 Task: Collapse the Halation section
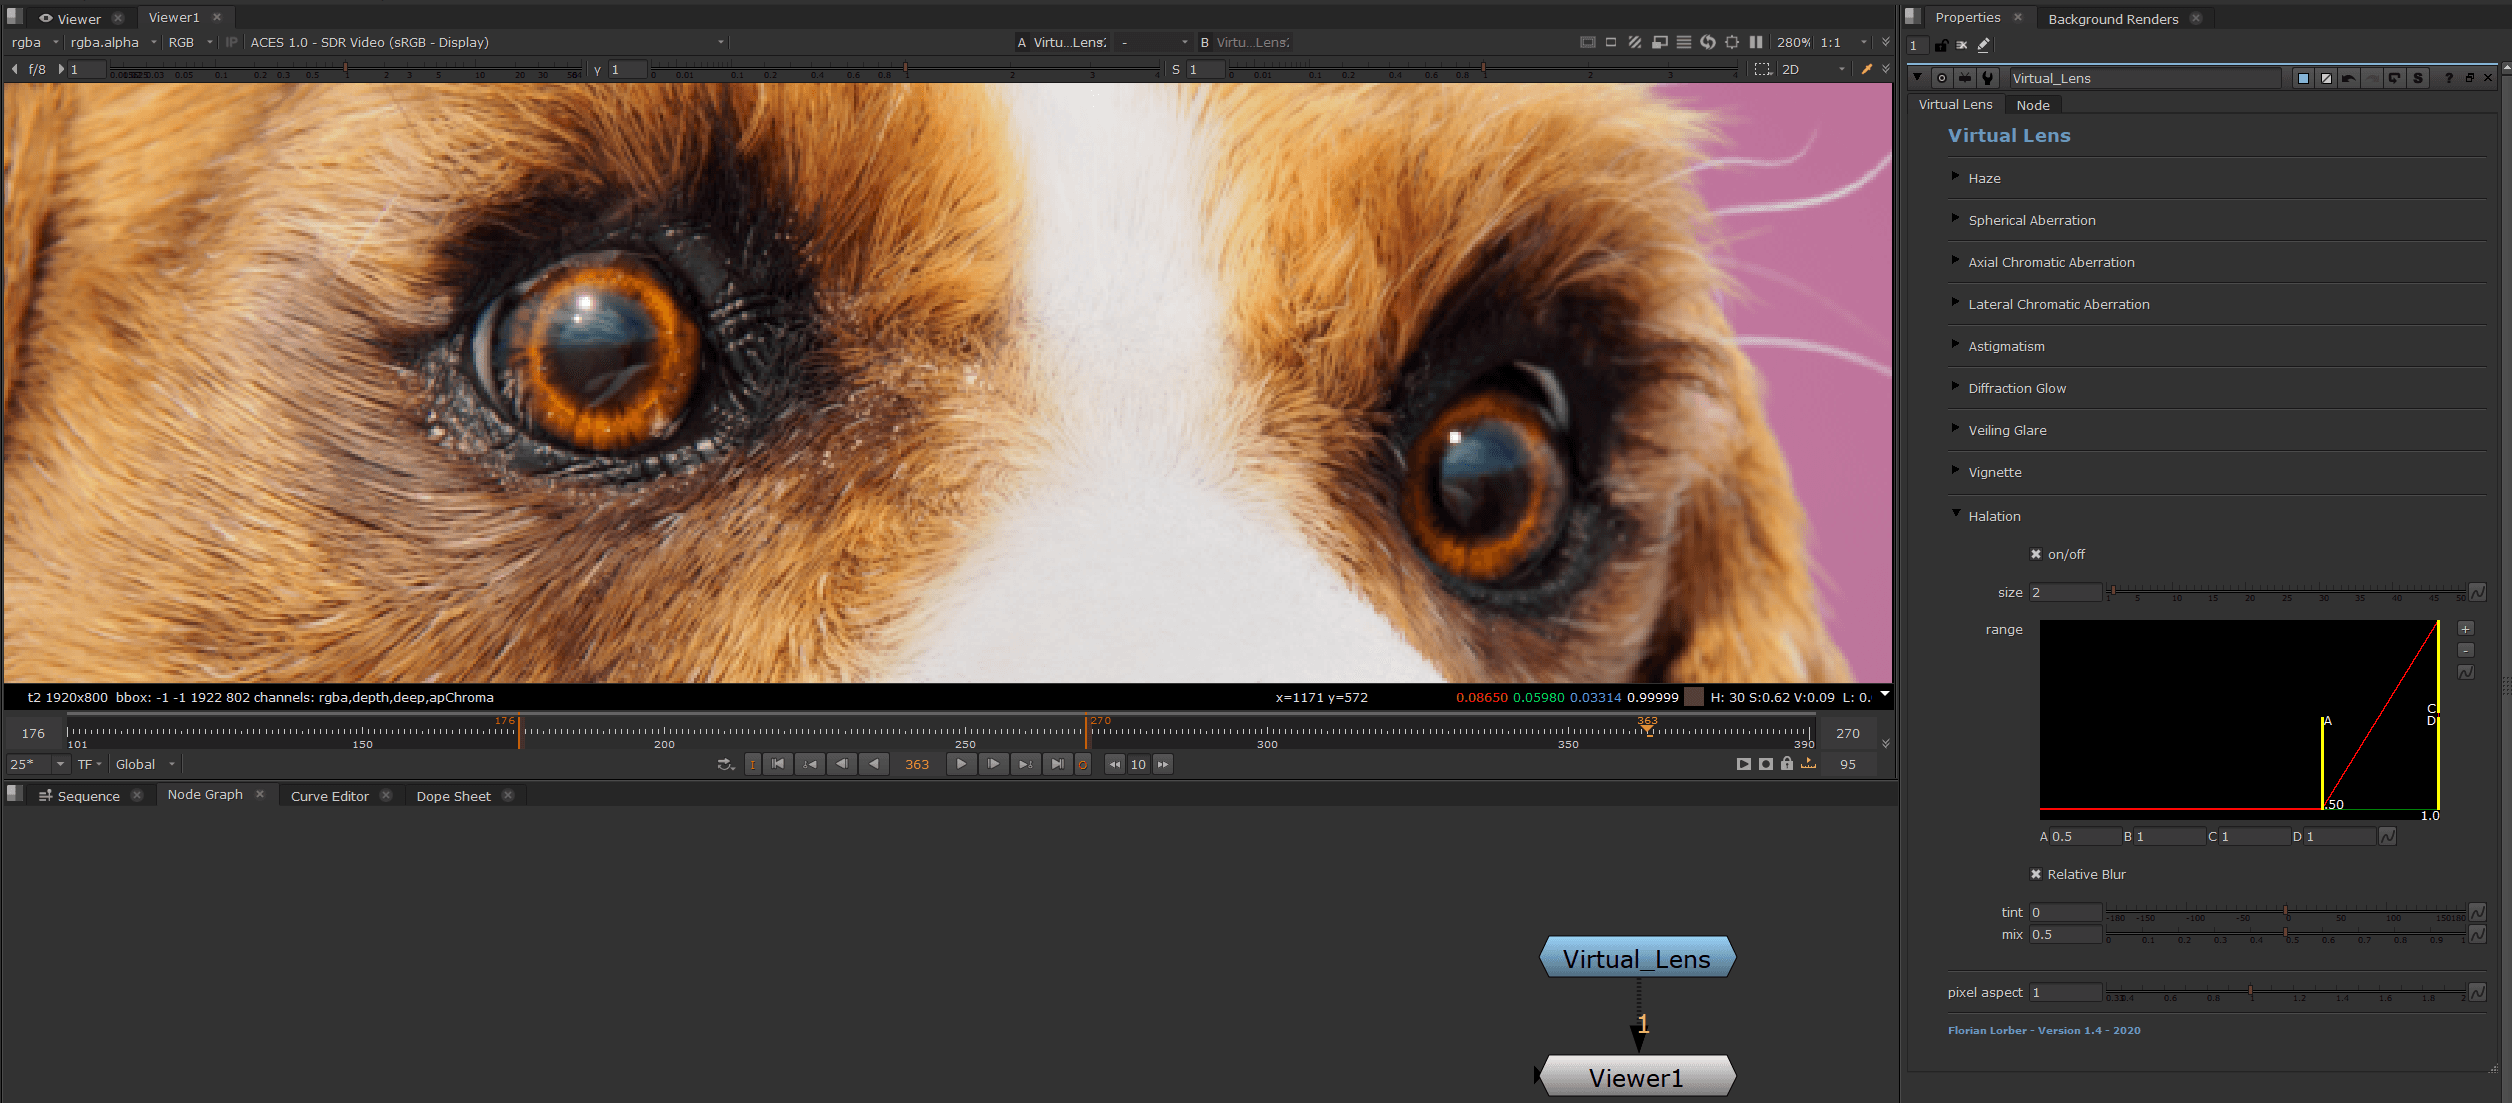pyautogui.click(x=1957, y=514)
